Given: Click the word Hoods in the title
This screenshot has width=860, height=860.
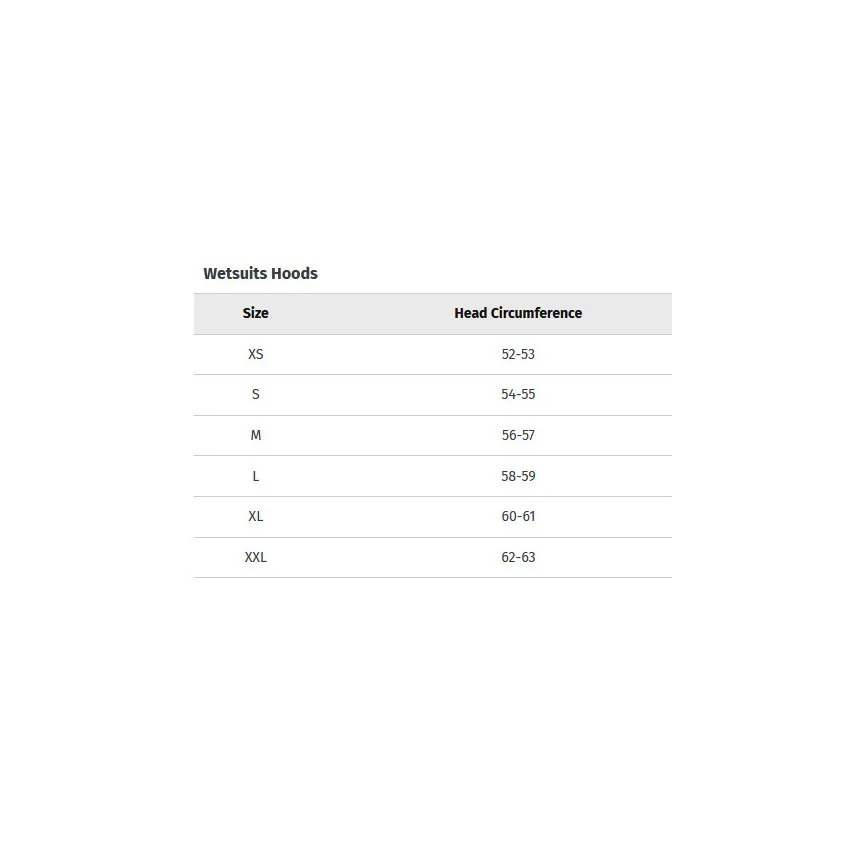Looking at the screenshot, I should [x=295, y=273].
